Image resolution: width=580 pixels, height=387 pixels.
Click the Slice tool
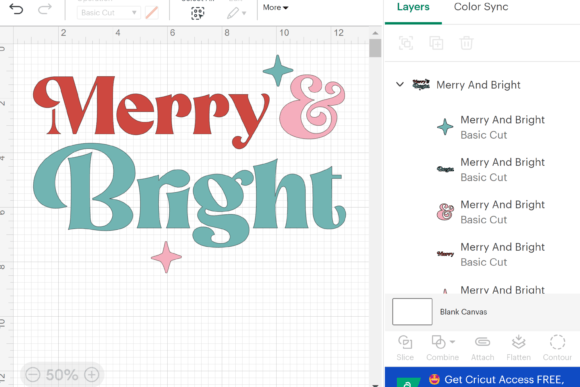tap(405, 348)
